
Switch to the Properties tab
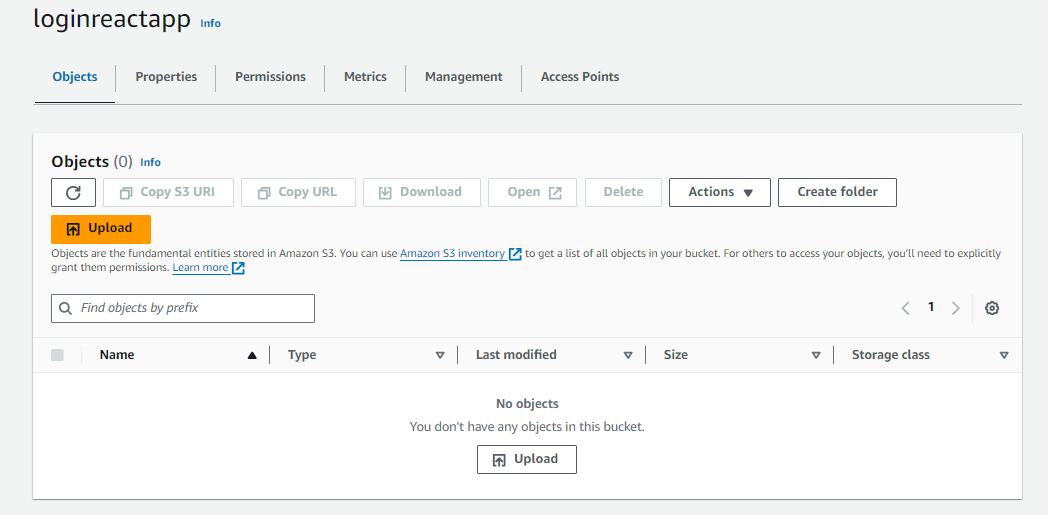(x=166, y=77)
